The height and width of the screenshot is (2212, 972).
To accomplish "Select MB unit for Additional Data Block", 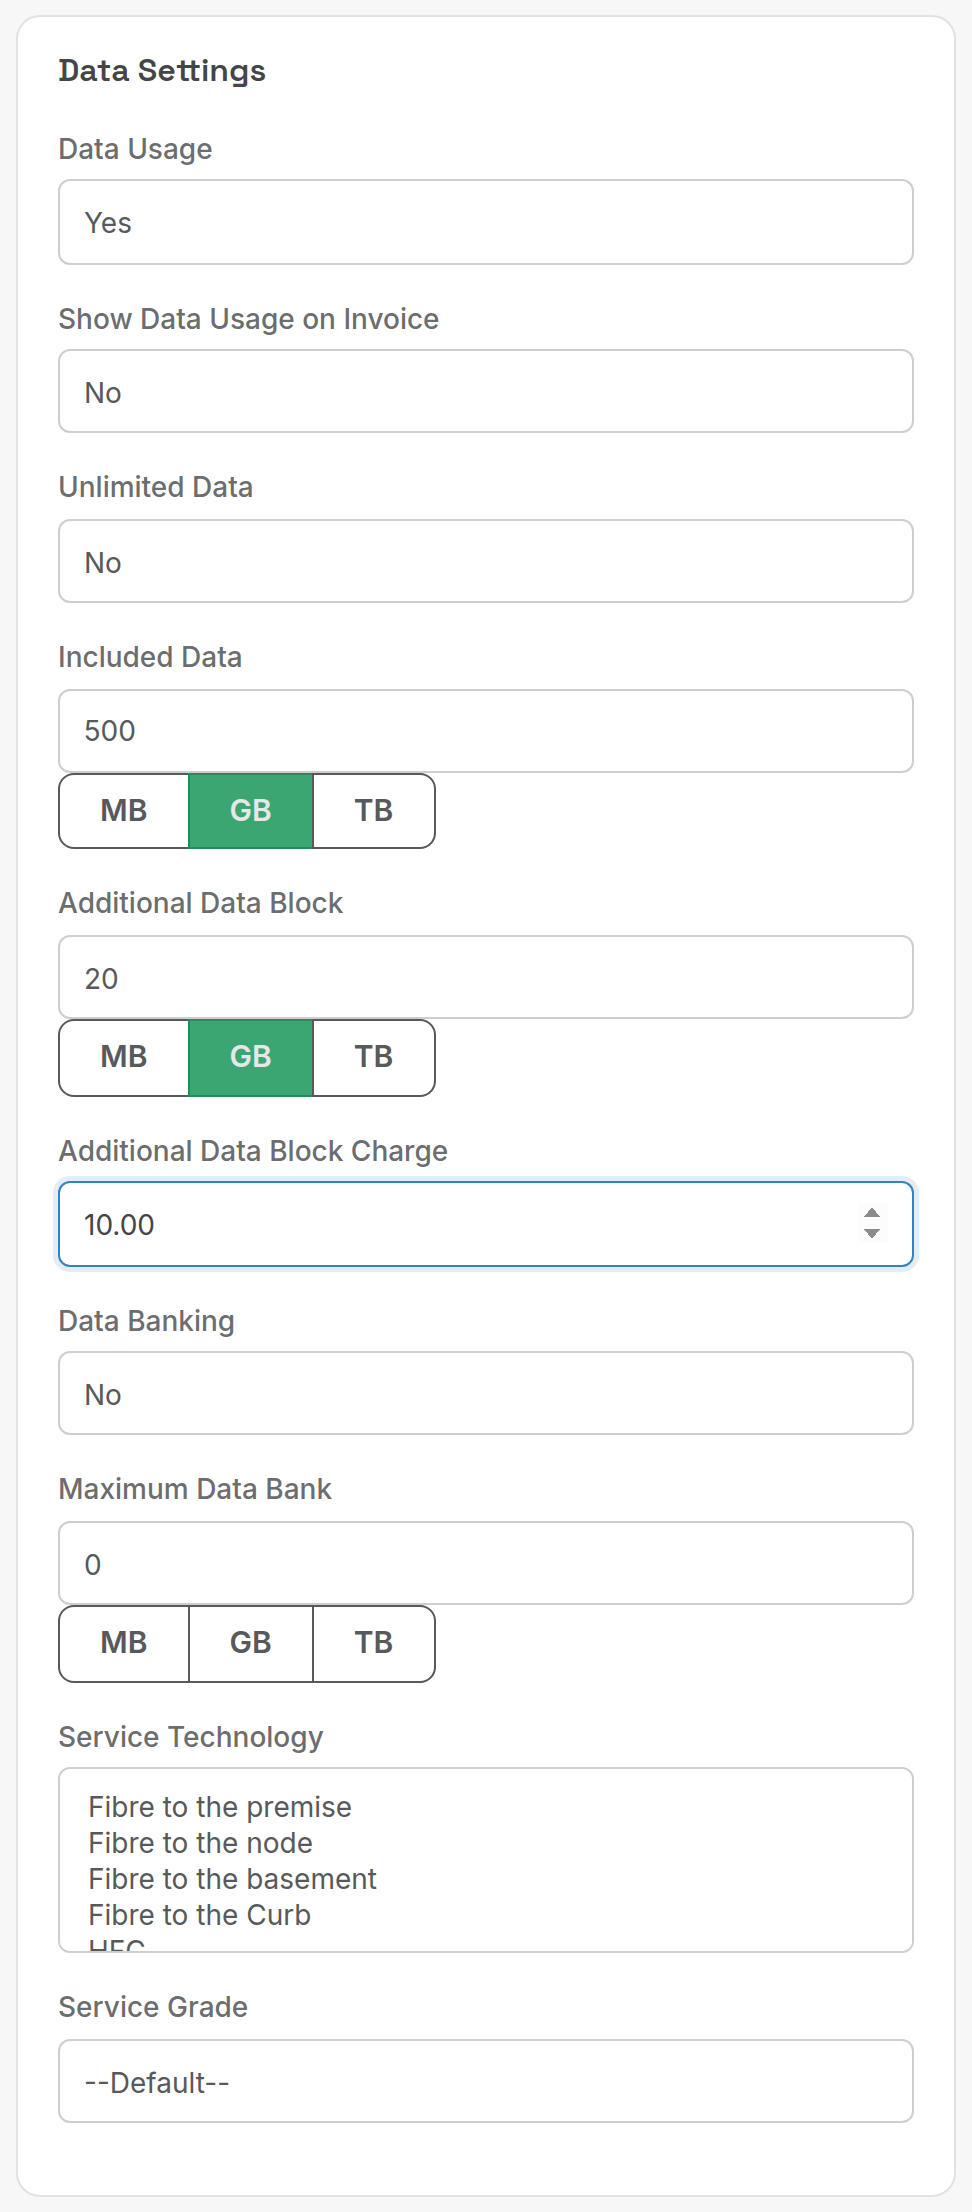I will [x=124, y=1058].
